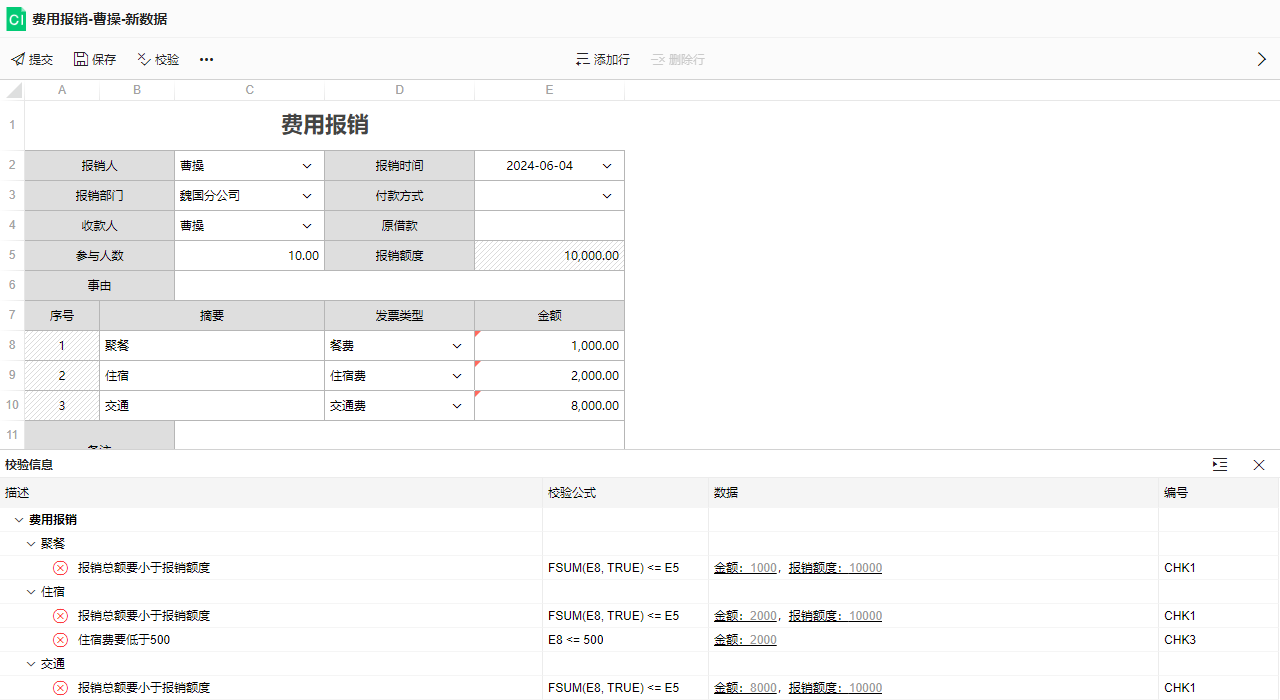Close the 校验信息 validation panel
The height and width of the screenshot is (700, 1280).
pyautogui.click(x=1259, y=465)
